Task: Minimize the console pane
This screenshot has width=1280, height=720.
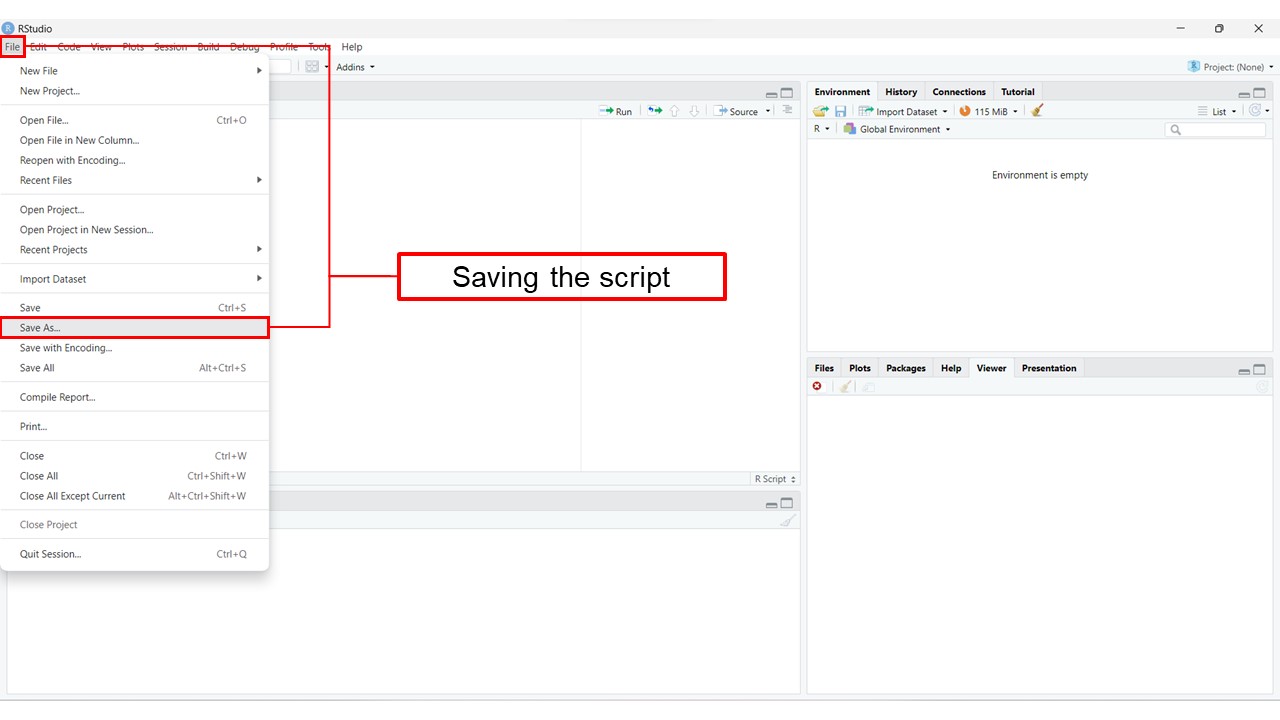Action: tap(771, 505)
